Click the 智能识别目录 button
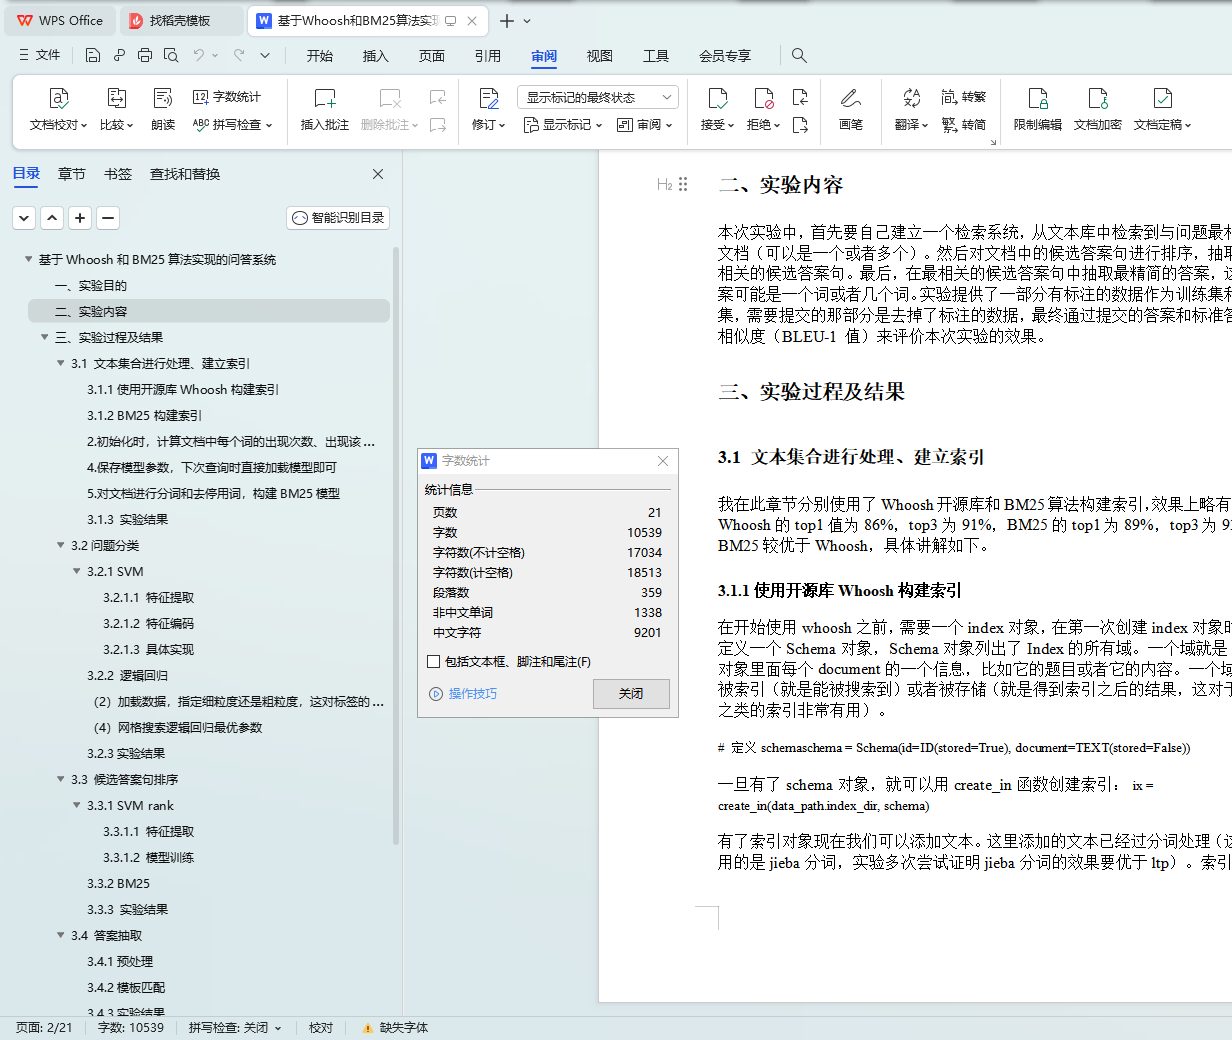Image resolution: width=1232 pixels, height=1040 pixels. tap(338, 217)
